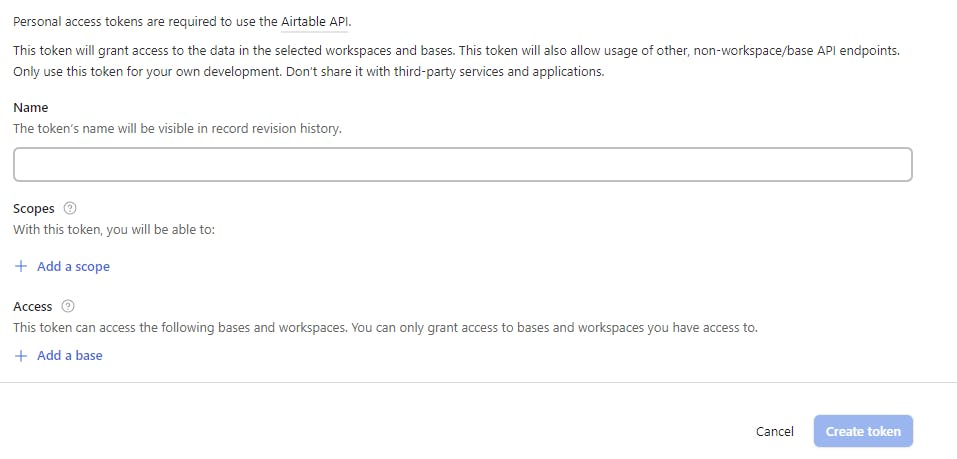The height and width of the screenshot is (459, 957).
Task: Click the Create token button
Action: 863,432
